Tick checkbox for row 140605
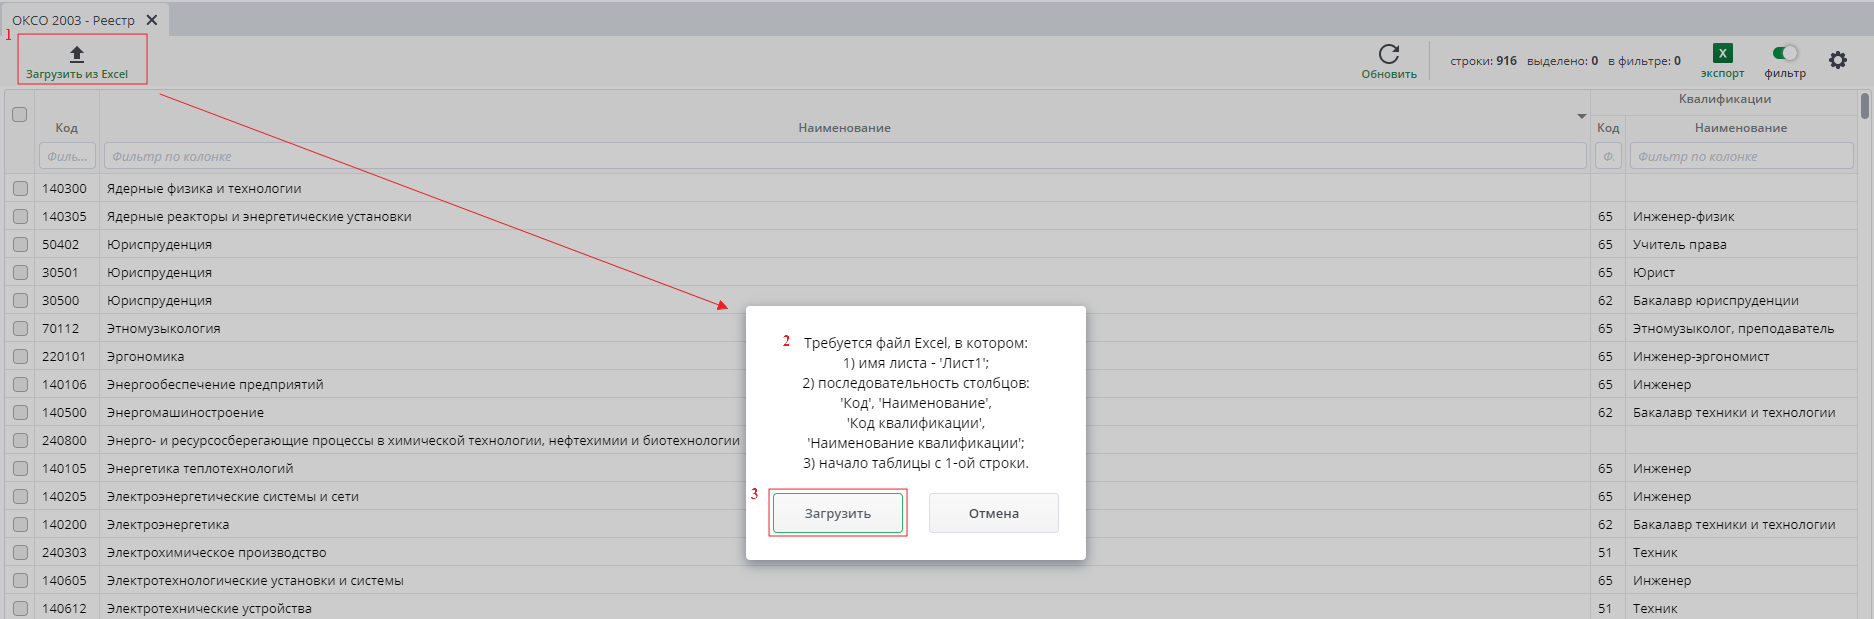 coord(20,580)
